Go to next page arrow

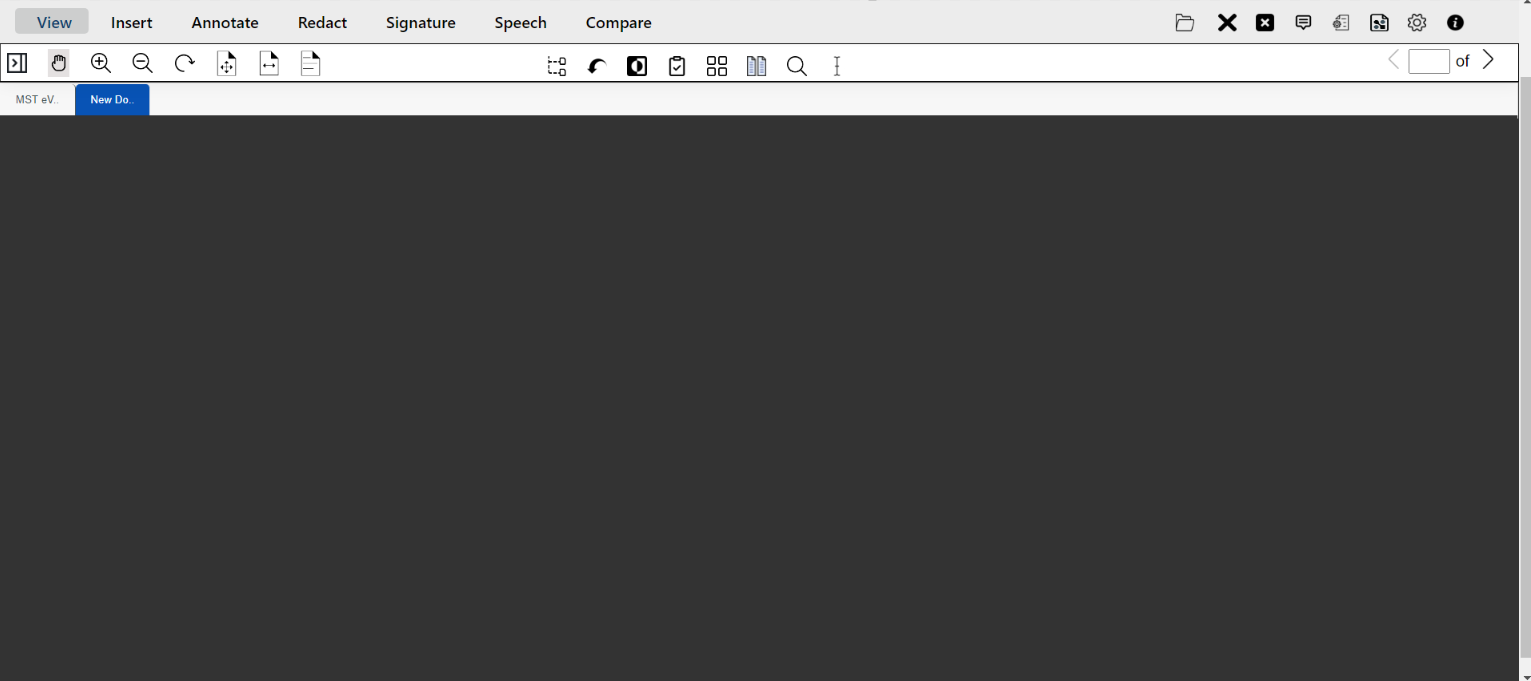tap(1488, 60)
